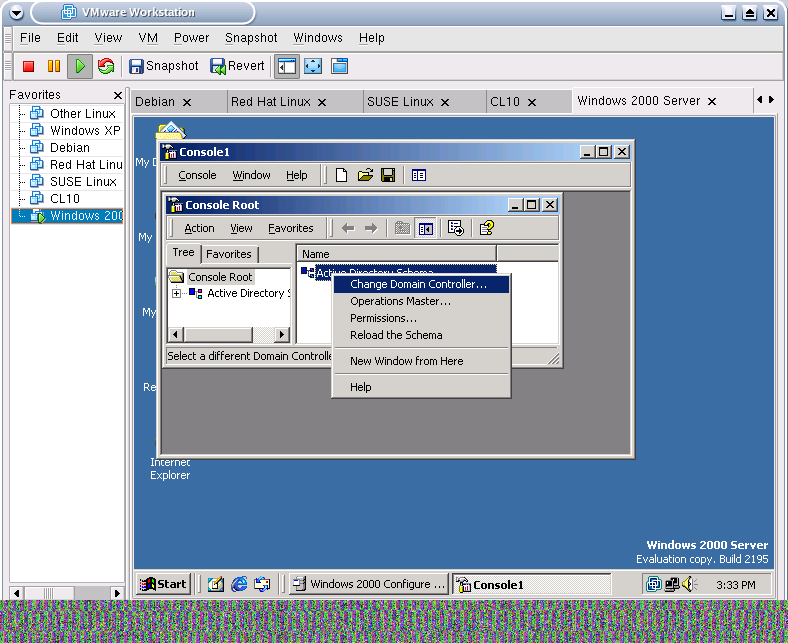788x643 pixels.
Task: Open the Edit menu in VMware
Action: pyautogui.click(x=67, y=38)
